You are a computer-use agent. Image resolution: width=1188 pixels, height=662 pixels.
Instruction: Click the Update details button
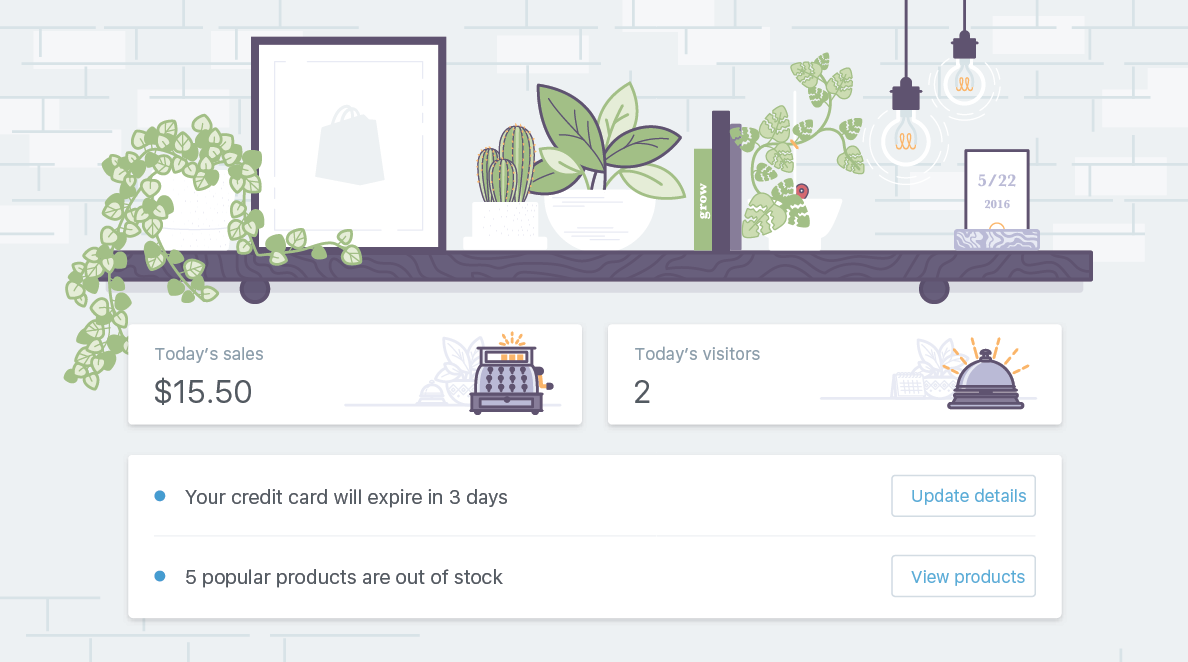(x=963, y=496)
